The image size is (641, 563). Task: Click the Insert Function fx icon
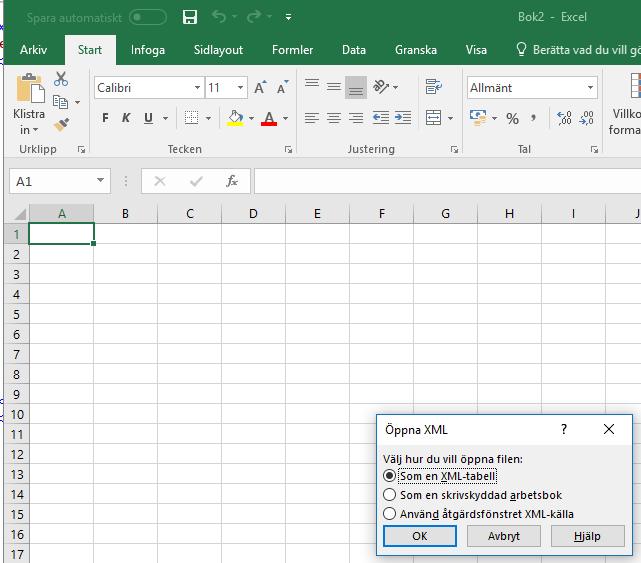pos(232,181)
